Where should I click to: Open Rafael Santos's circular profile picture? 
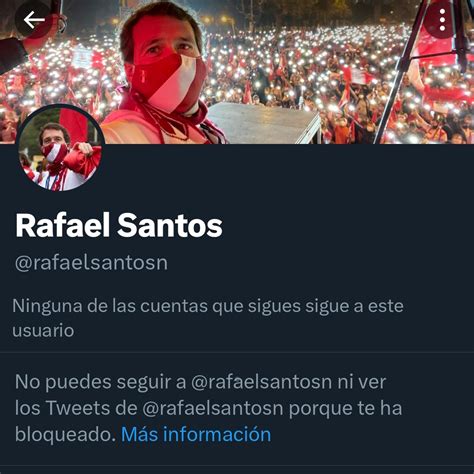(61, 149)
